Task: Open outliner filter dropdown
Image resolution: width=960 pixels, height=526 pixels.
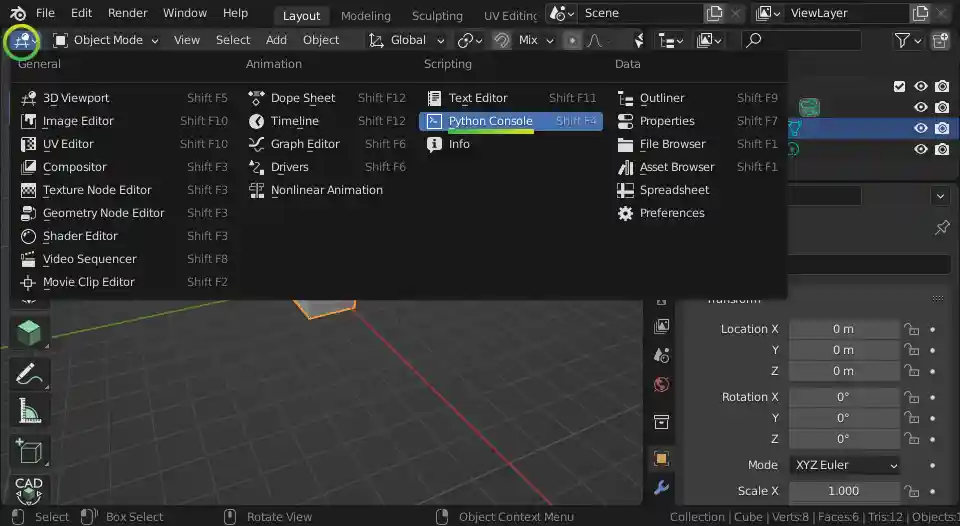Action: 907,40
